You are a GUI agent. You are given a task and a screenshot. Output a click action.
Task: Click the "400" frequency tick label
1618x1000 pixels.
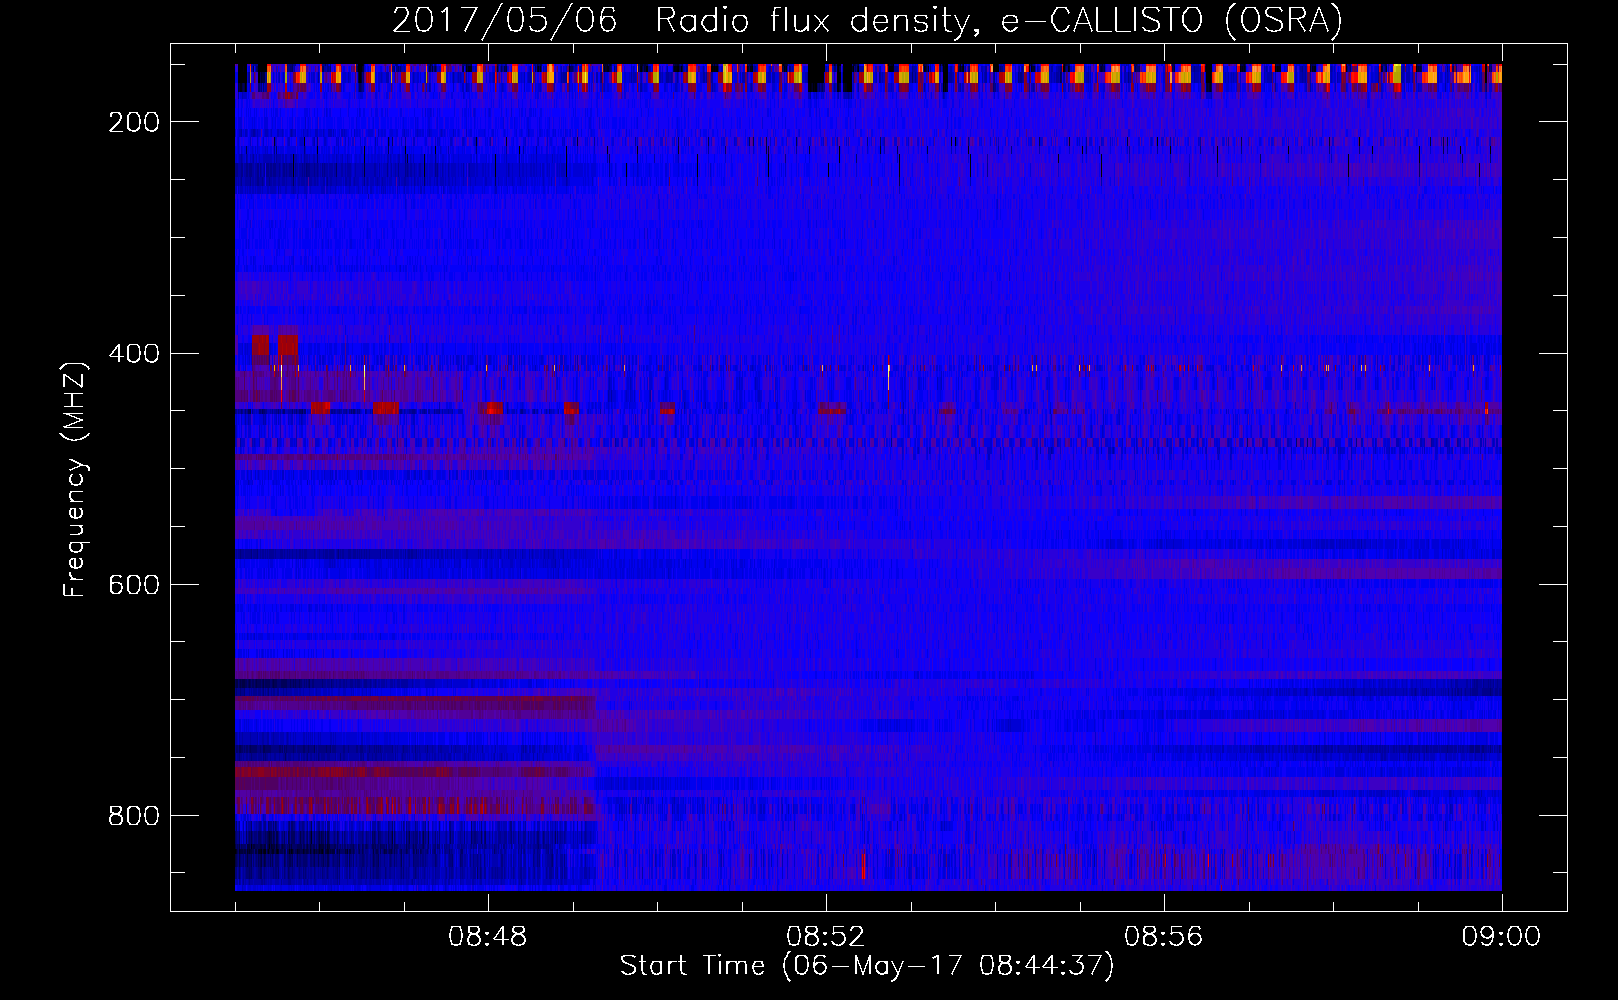pyautogui.click(x=134, y=354)
